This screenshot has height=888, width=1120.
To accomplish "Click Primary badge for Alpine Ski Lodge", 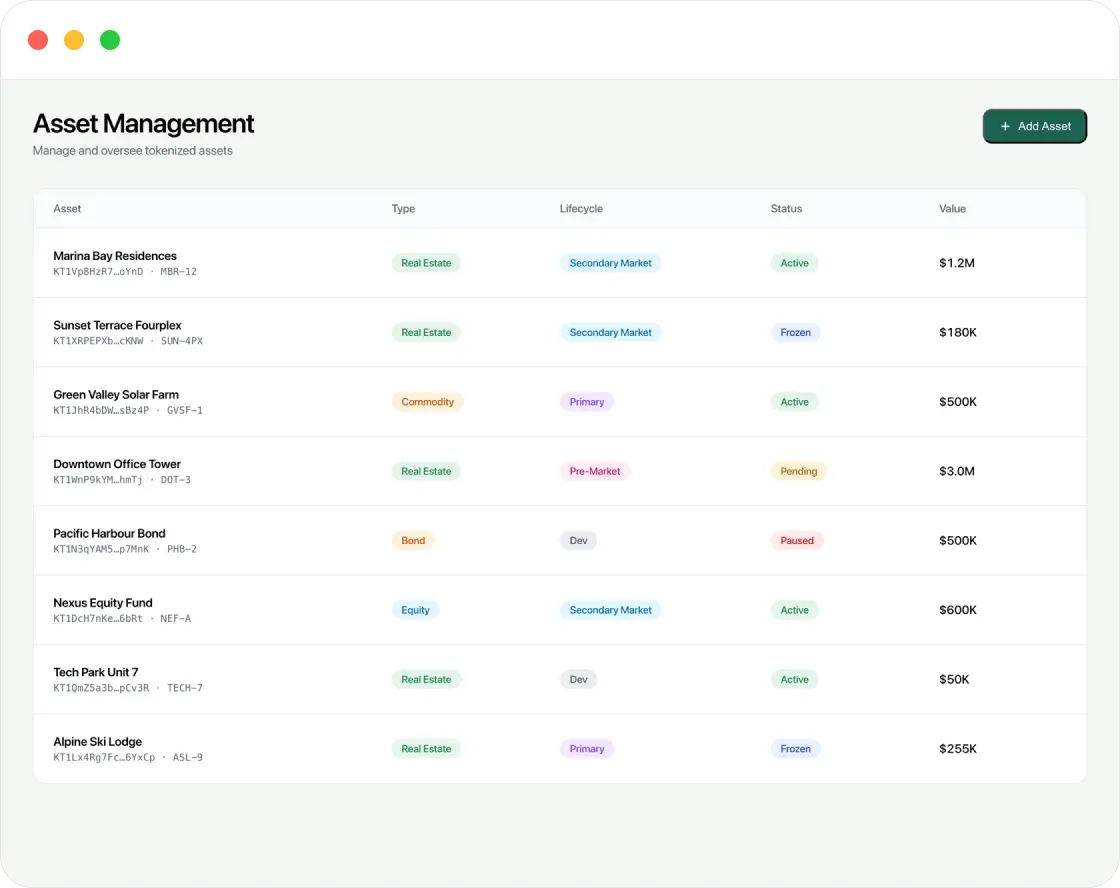I will tap(586, 748).
